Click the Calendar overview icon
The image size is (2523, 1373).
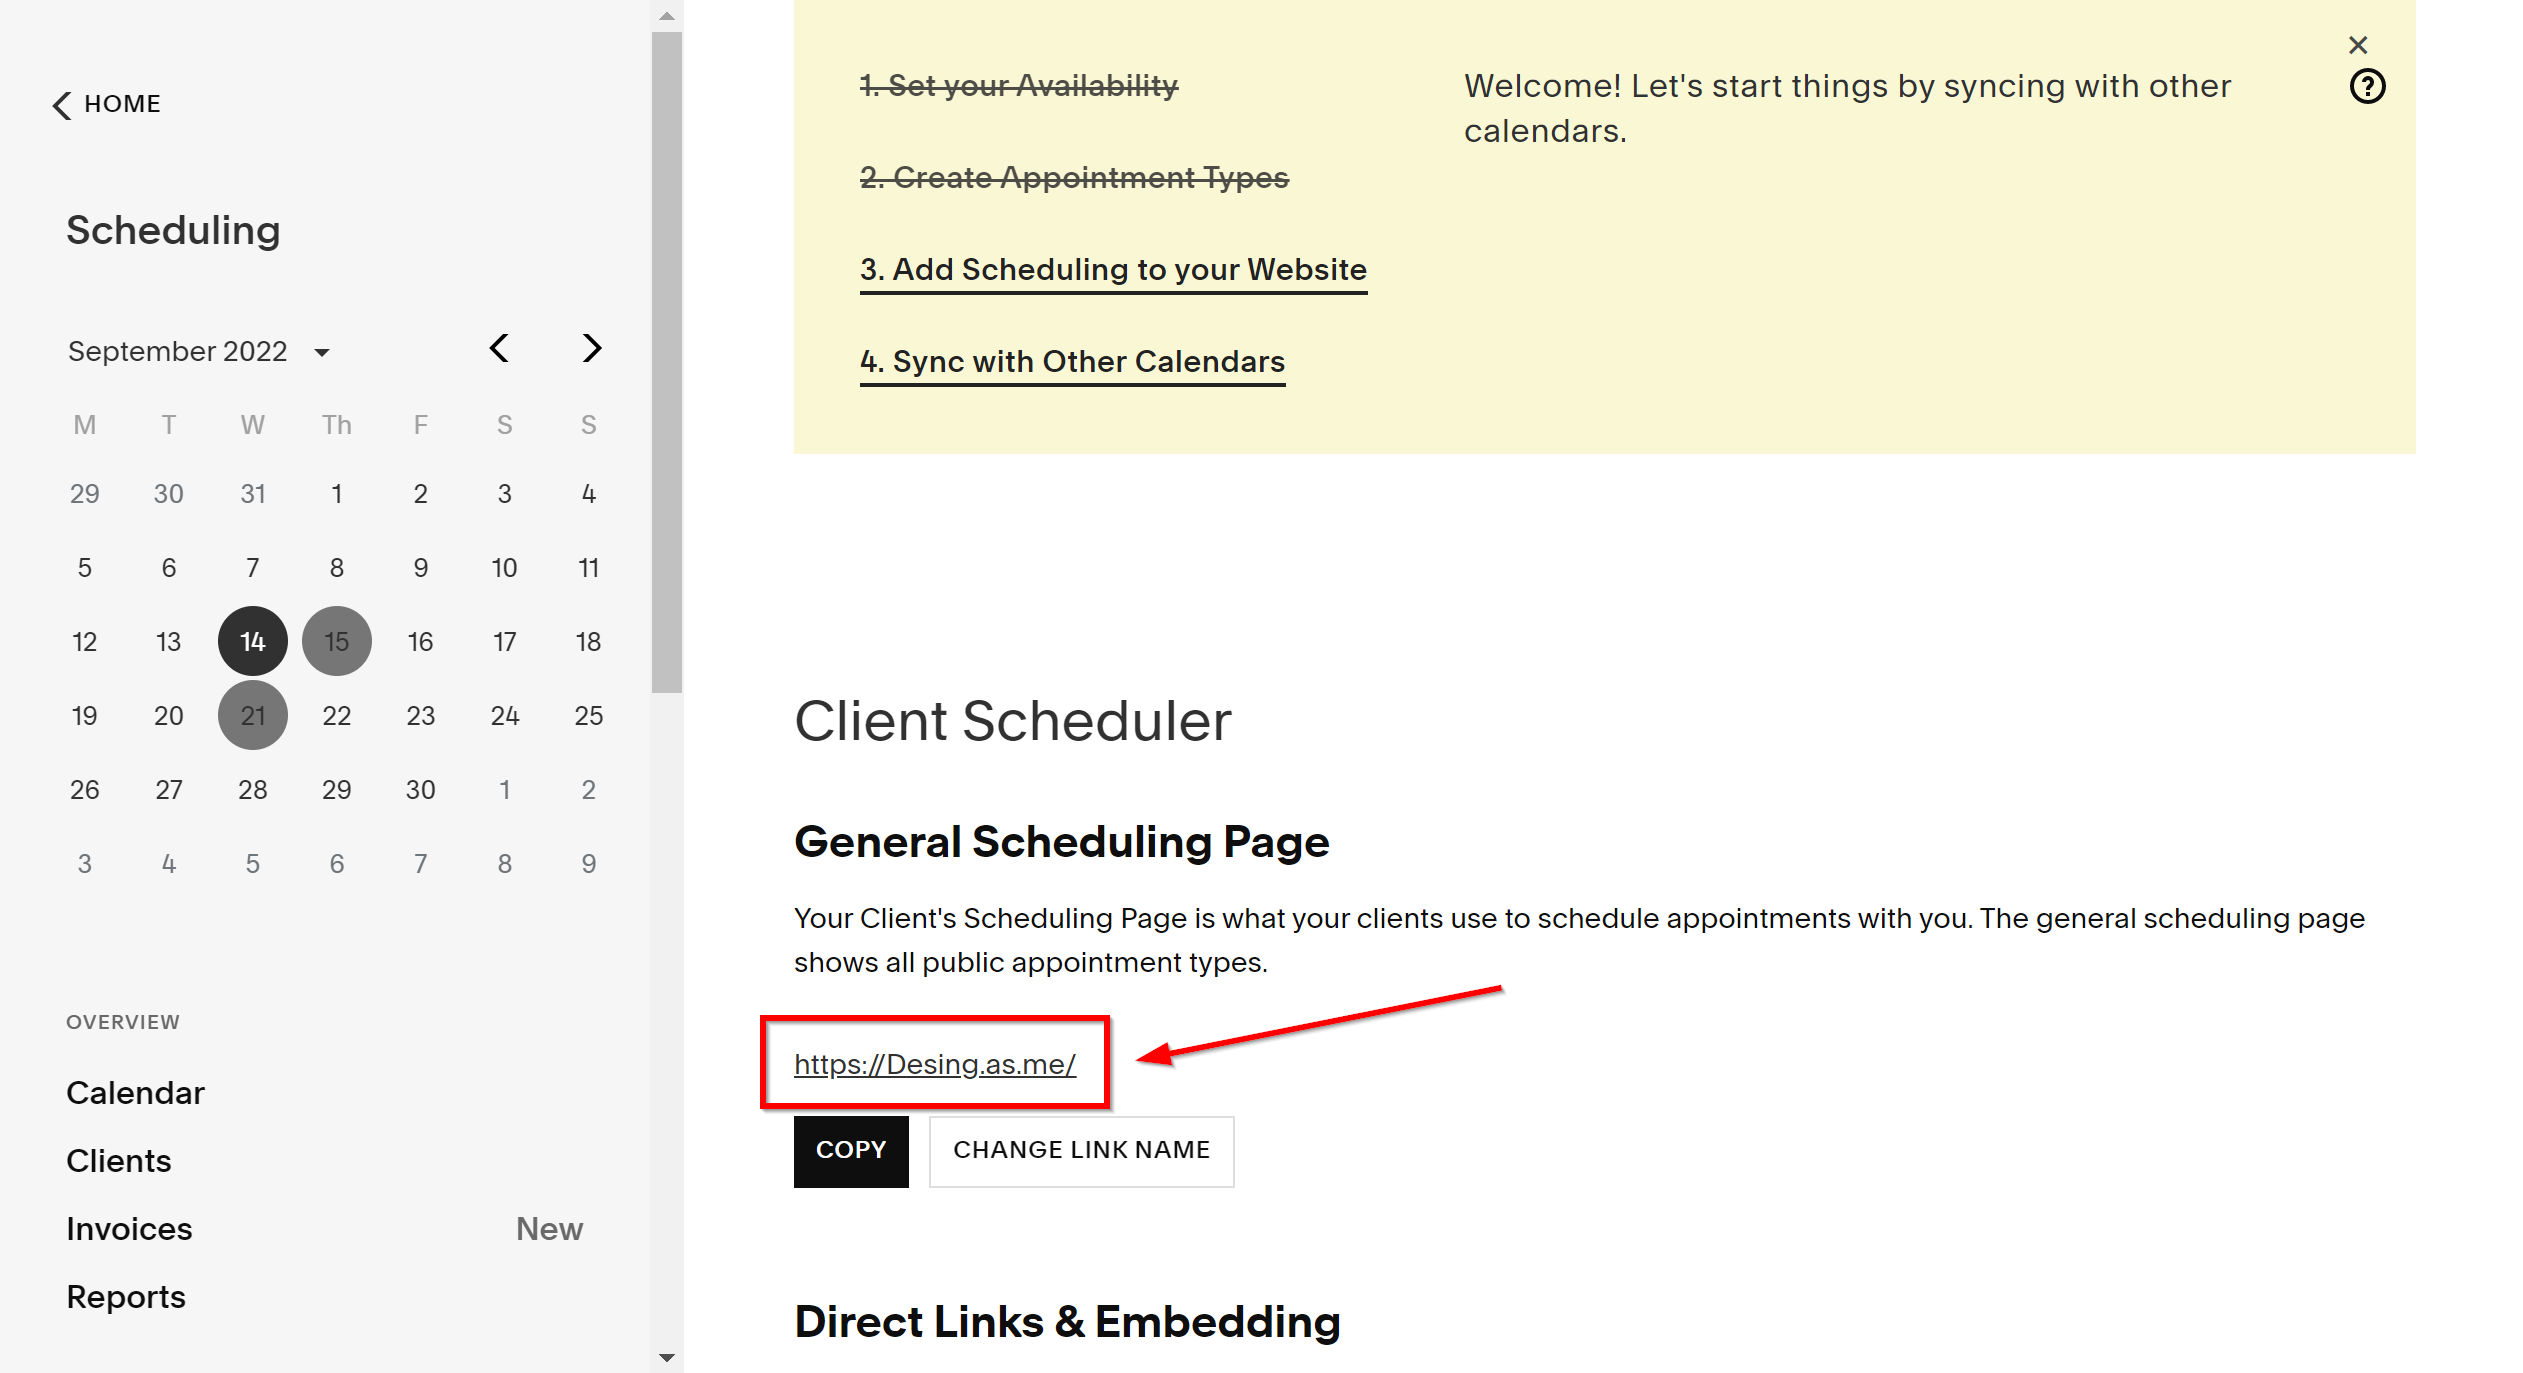135,1091
